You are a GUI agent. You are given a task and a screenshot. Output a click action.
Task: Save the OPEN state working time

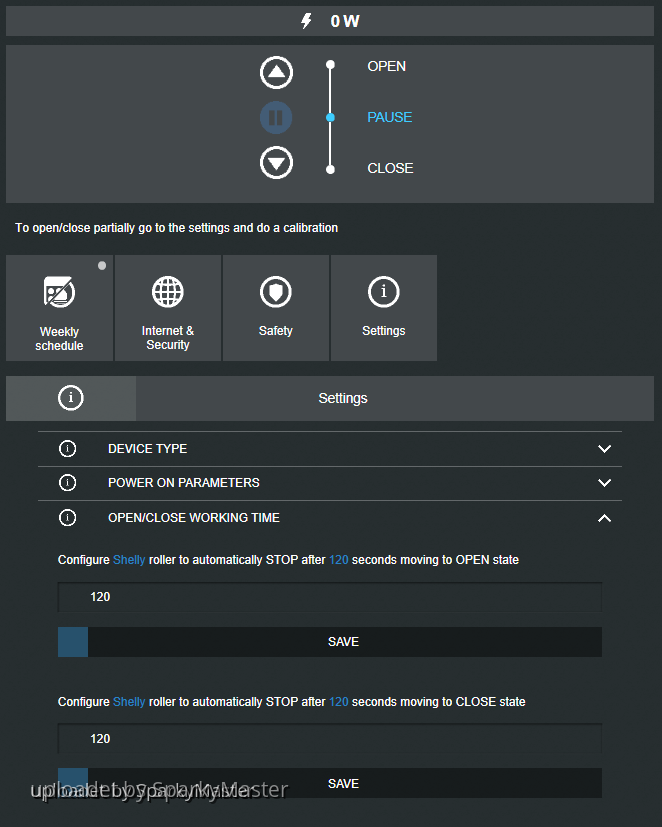pyautogui.click(x=343, y=642)
